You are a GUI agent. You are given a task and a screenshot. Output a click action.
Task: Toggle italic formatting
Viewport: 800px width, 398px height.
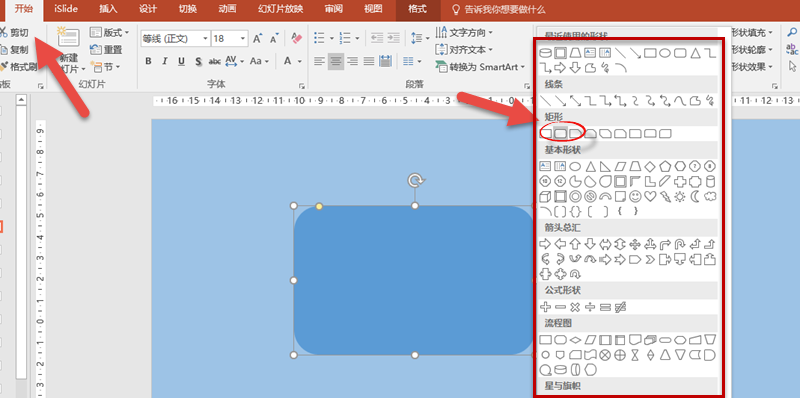pos(165,61)
